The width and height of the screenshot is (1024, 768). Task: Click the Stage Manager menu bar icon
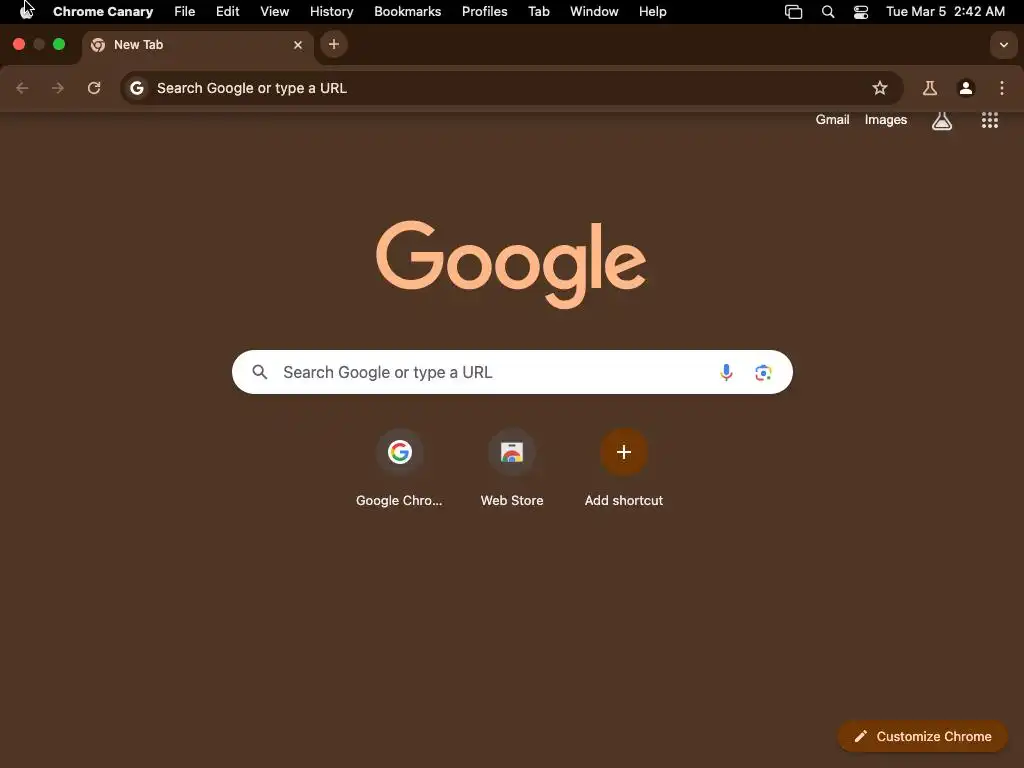793,12
